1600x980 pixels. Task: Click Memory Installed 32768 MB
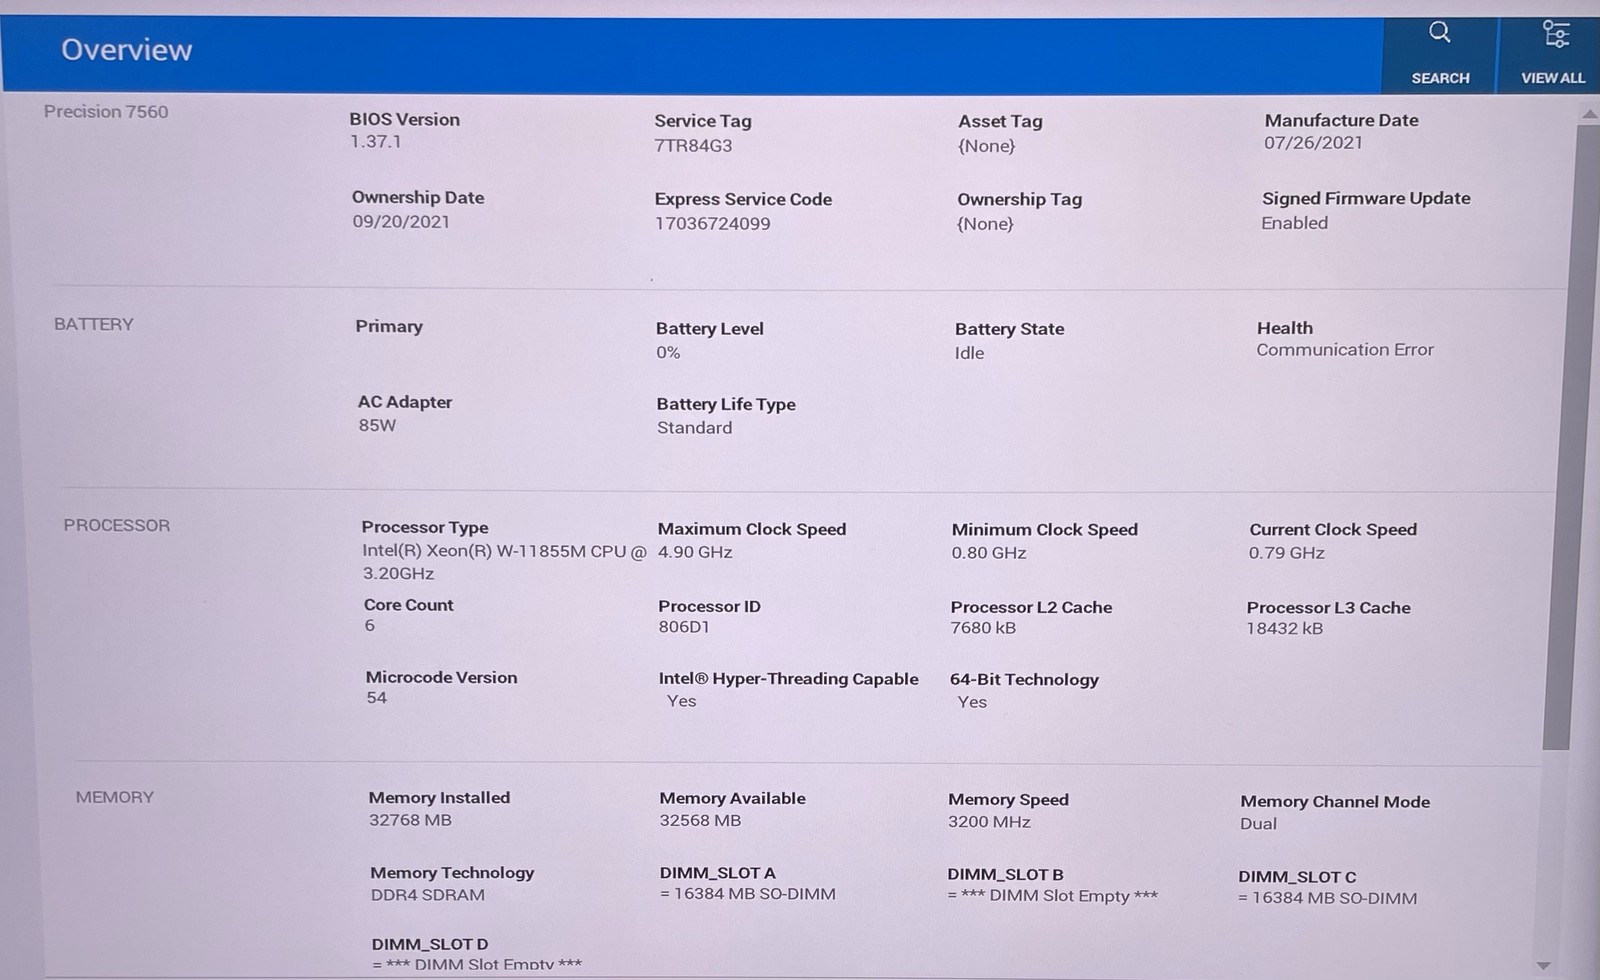tap(410, 820)
